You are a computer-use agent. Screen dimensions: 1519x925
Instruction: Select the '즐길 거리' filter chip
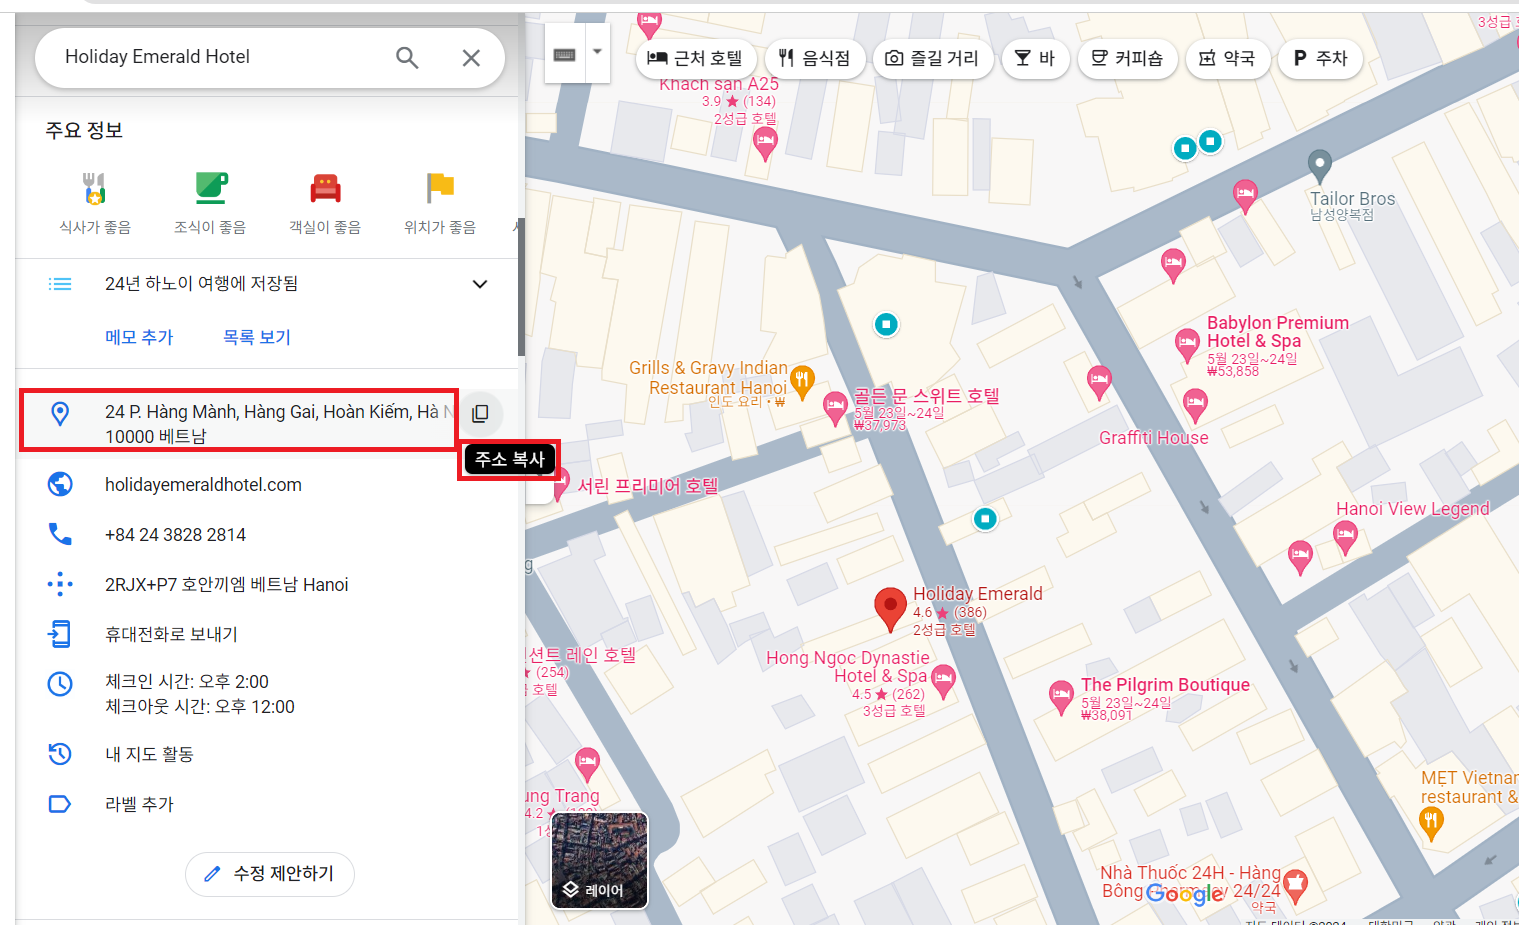pos(933,59)
